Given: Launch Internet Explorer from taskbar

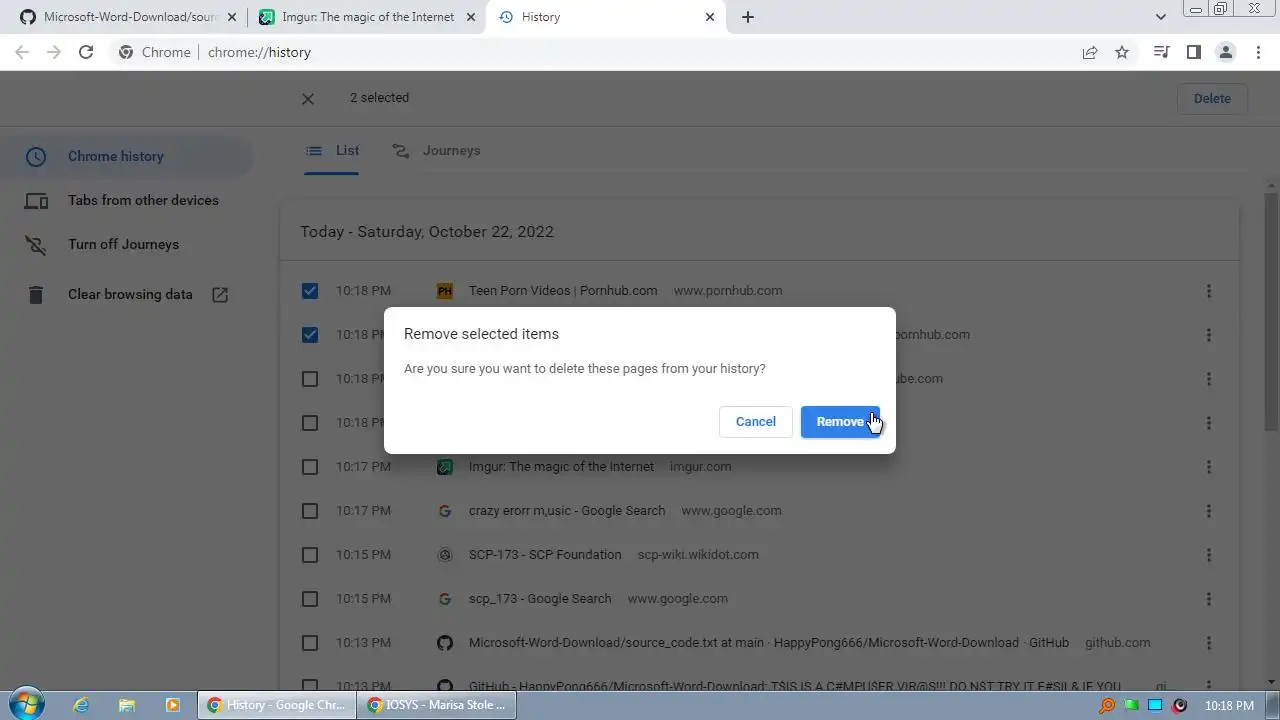Looking at the screenshot, I should pos(81,705).
